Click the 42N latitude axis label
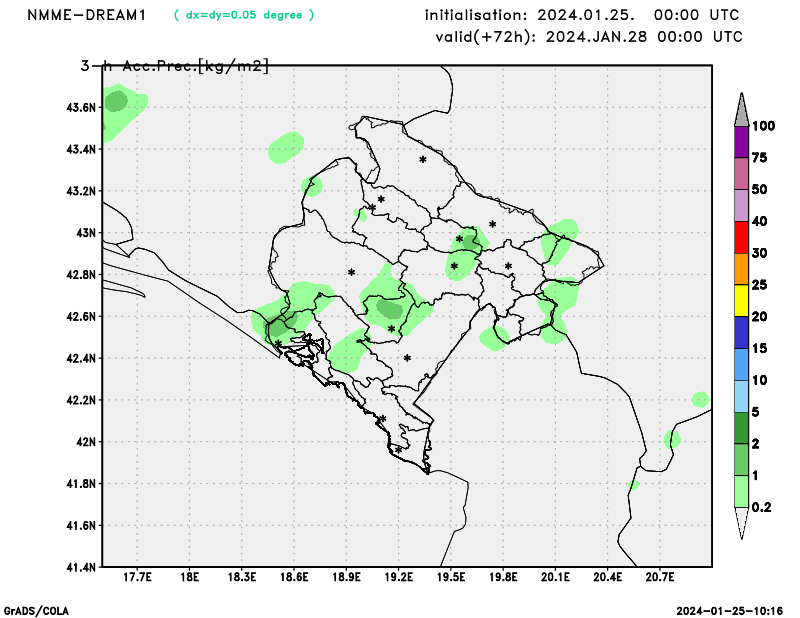Screen dimensions: 800x618 coord(86,441)
